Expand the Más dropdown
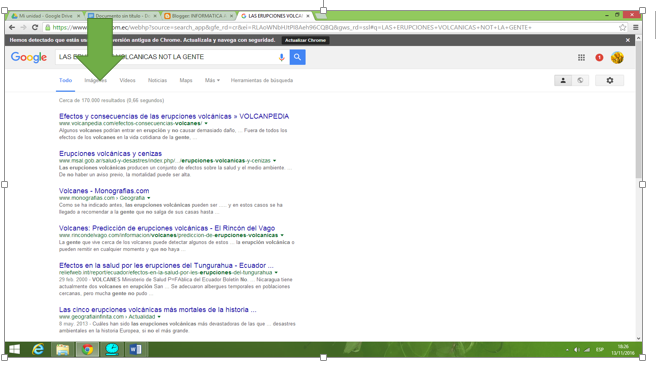 [x=212, y=80]
